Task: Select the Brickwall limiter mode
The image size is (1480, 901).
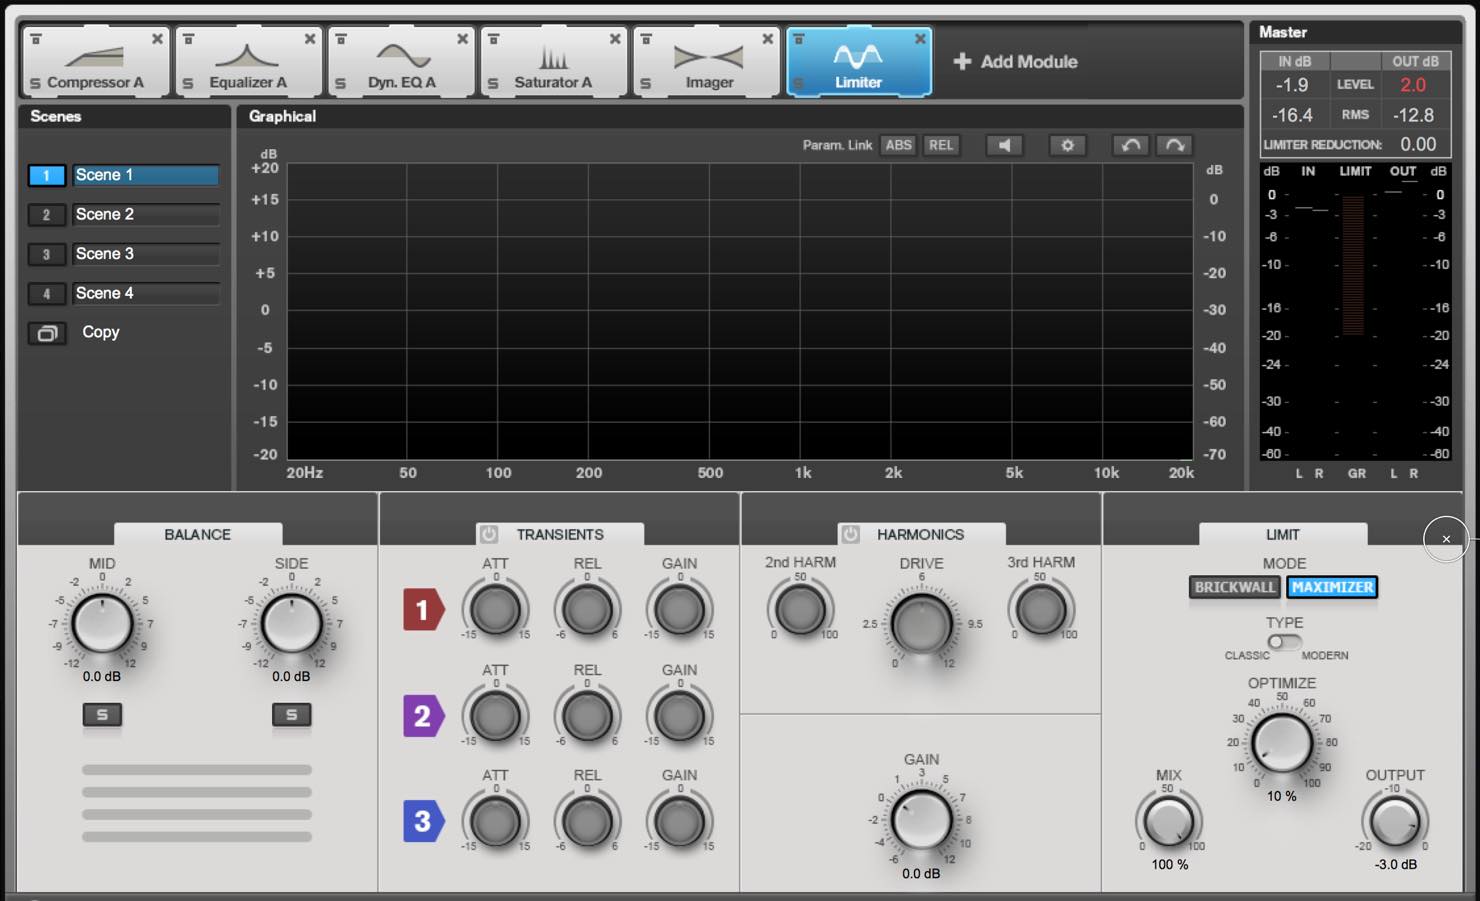Action: click(x=1235, y=587)
